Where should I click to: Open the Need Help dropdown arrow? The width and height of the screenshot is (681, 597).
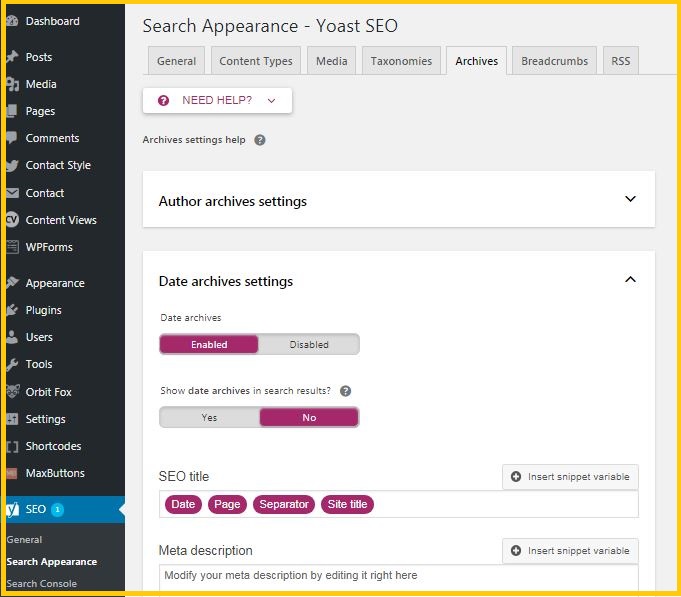[x=271, y=101]
